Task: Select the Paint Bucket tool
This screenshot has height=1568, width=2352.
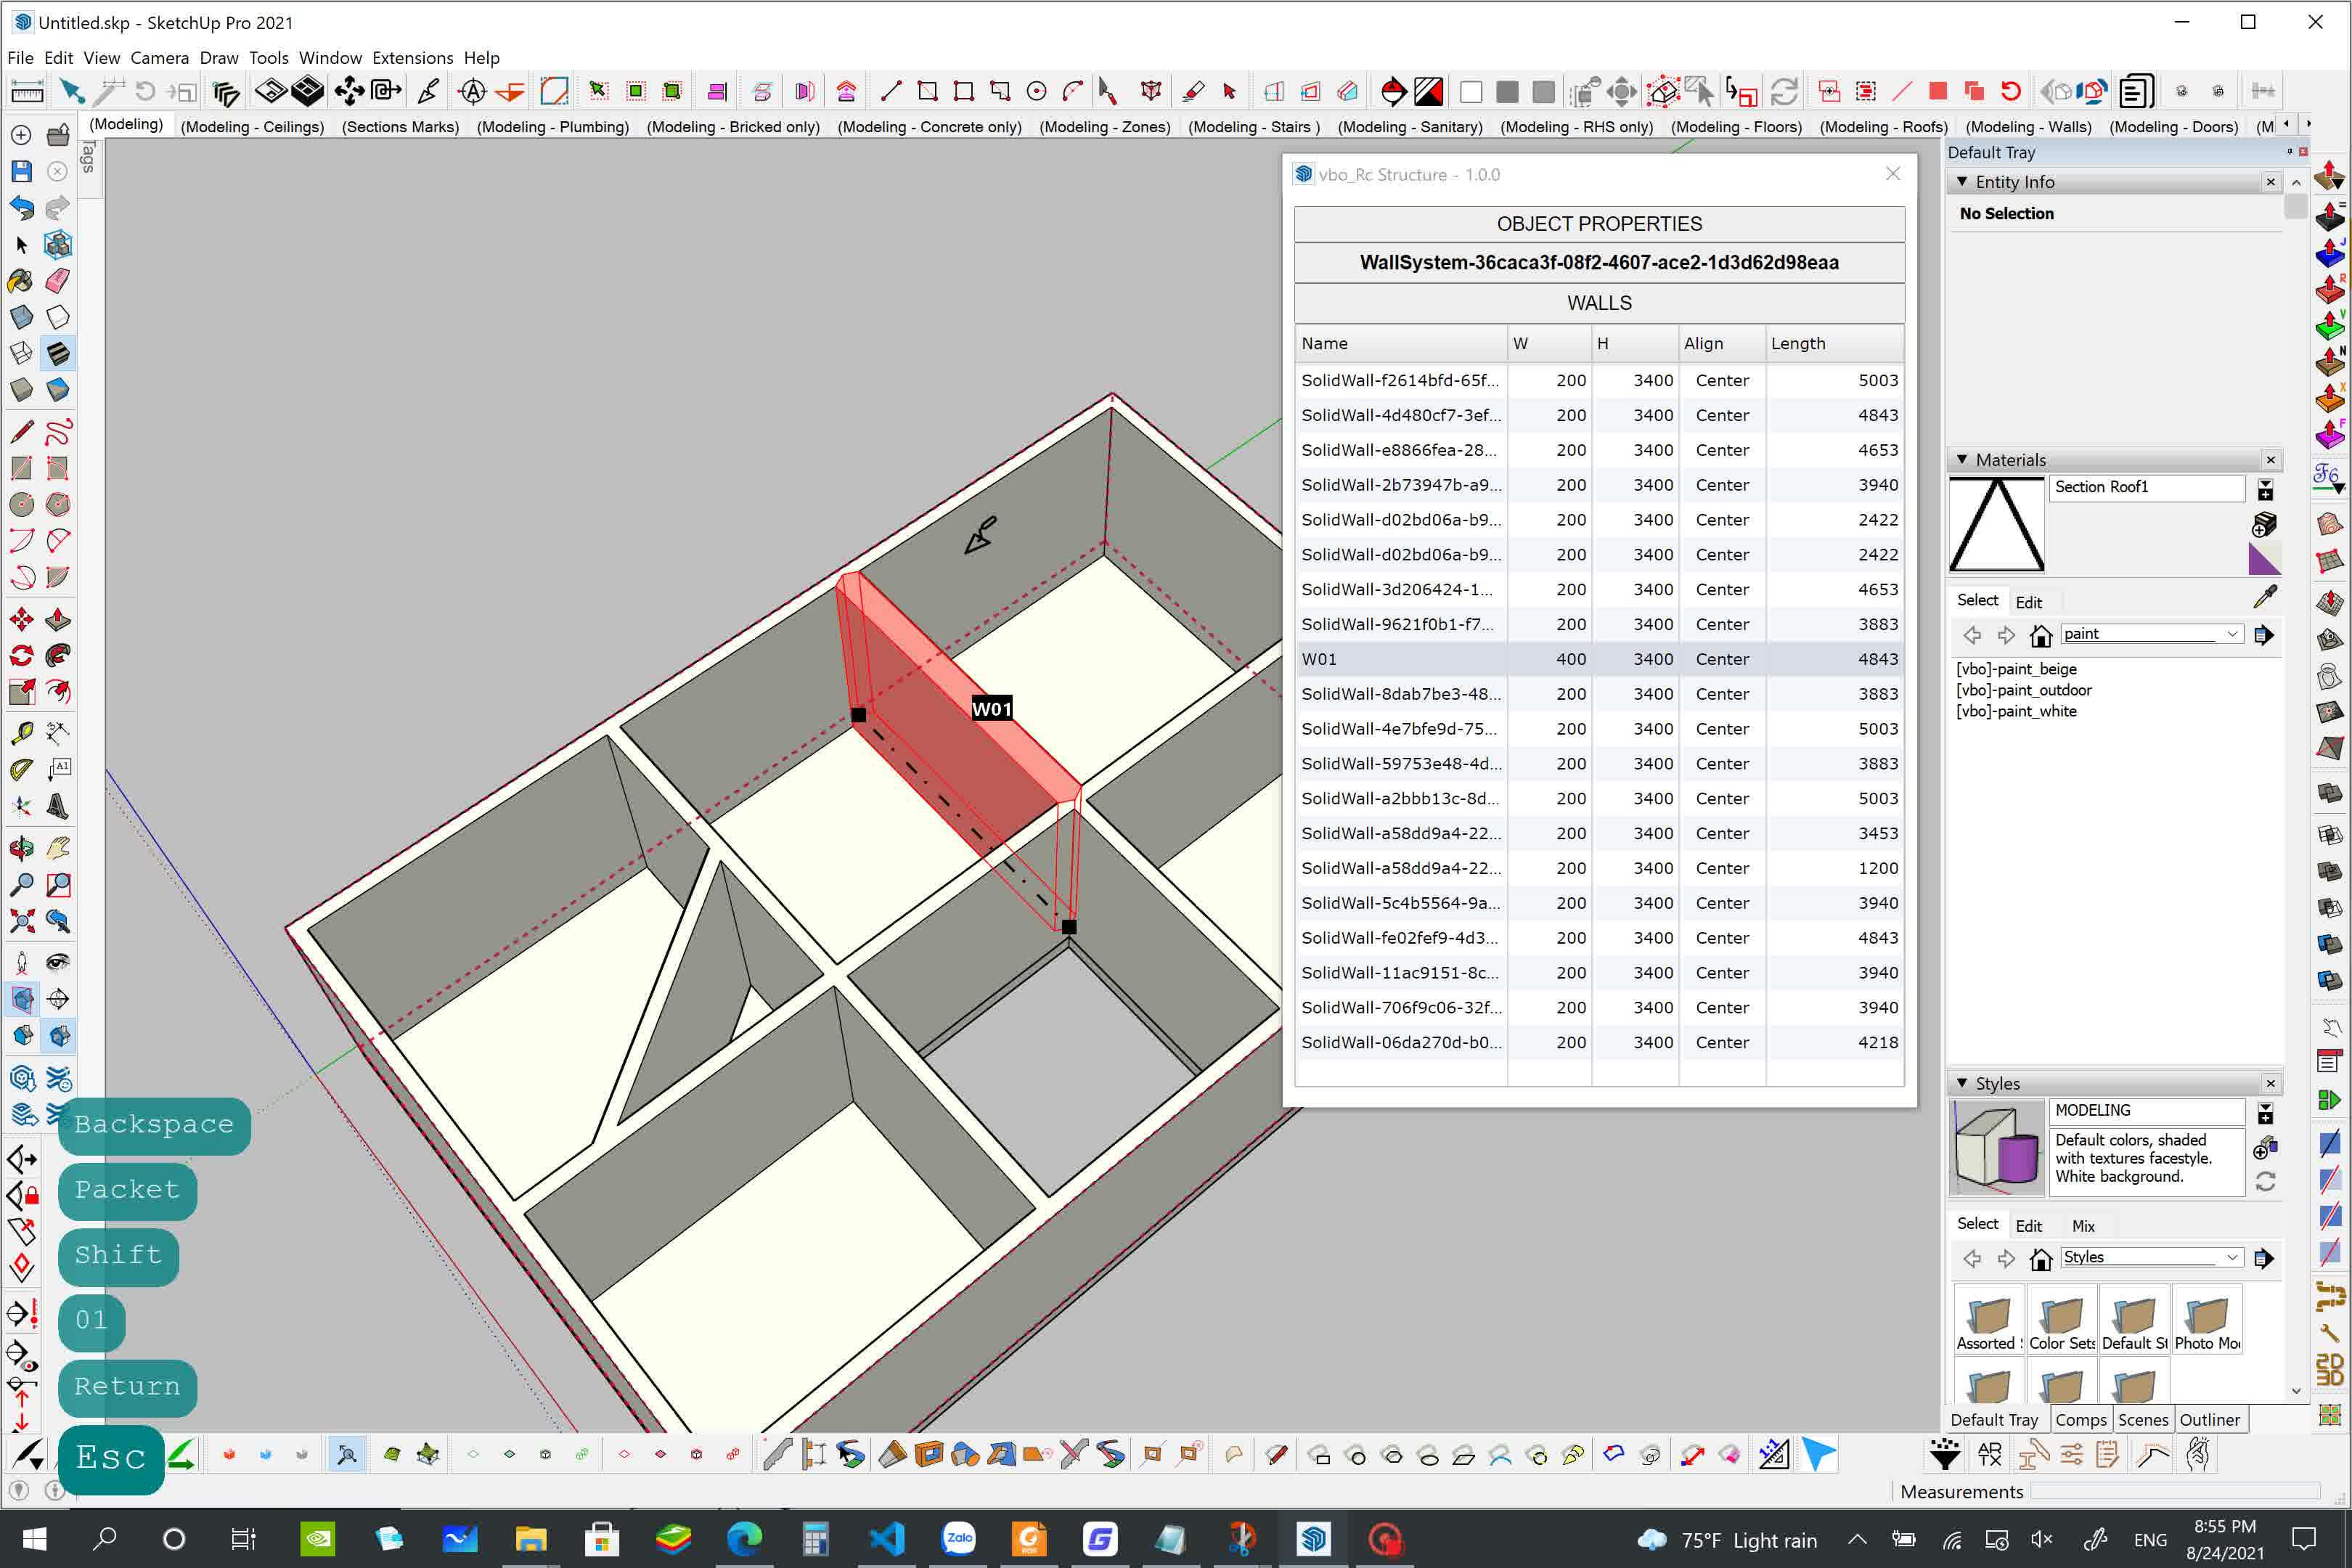Action: point(21,281)
